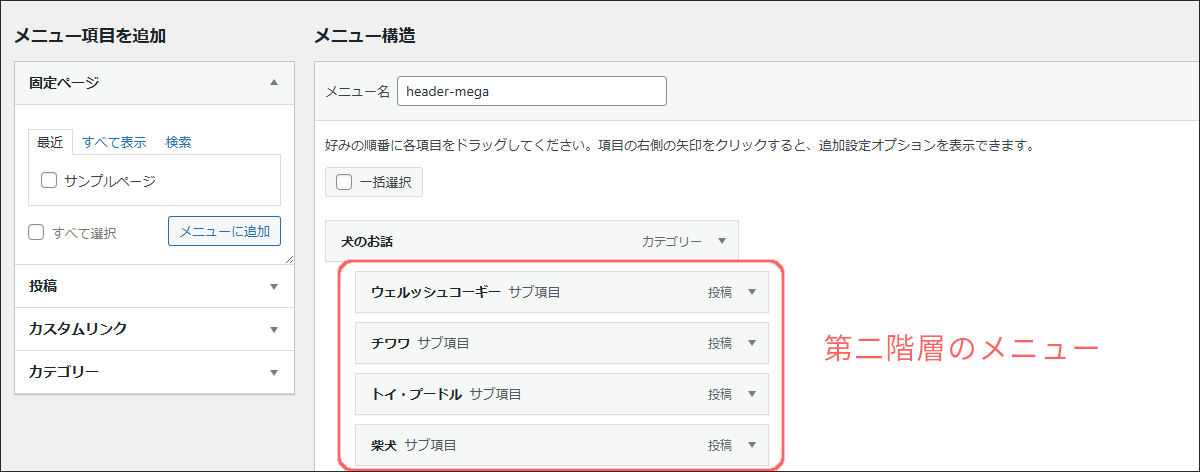The width and height of the screenshot is (1200, 472).
Task: Expand ウェルッシュコーギー item options arrow
Action: click(x=752, y=292)
